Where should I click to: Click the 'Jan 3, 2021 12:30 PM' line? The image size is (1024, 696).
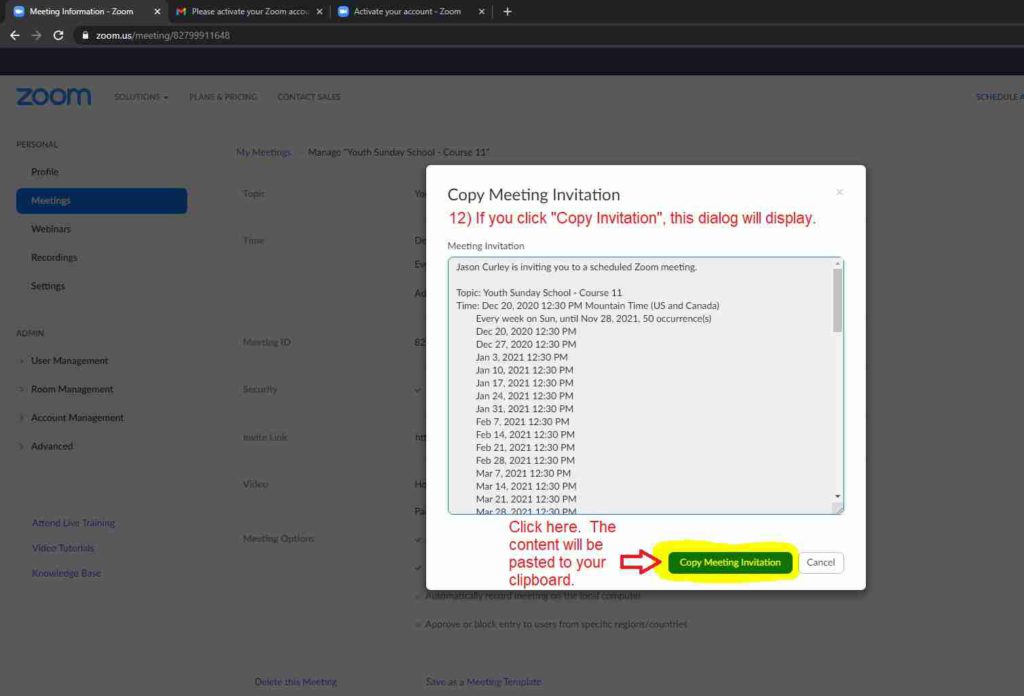522,357
